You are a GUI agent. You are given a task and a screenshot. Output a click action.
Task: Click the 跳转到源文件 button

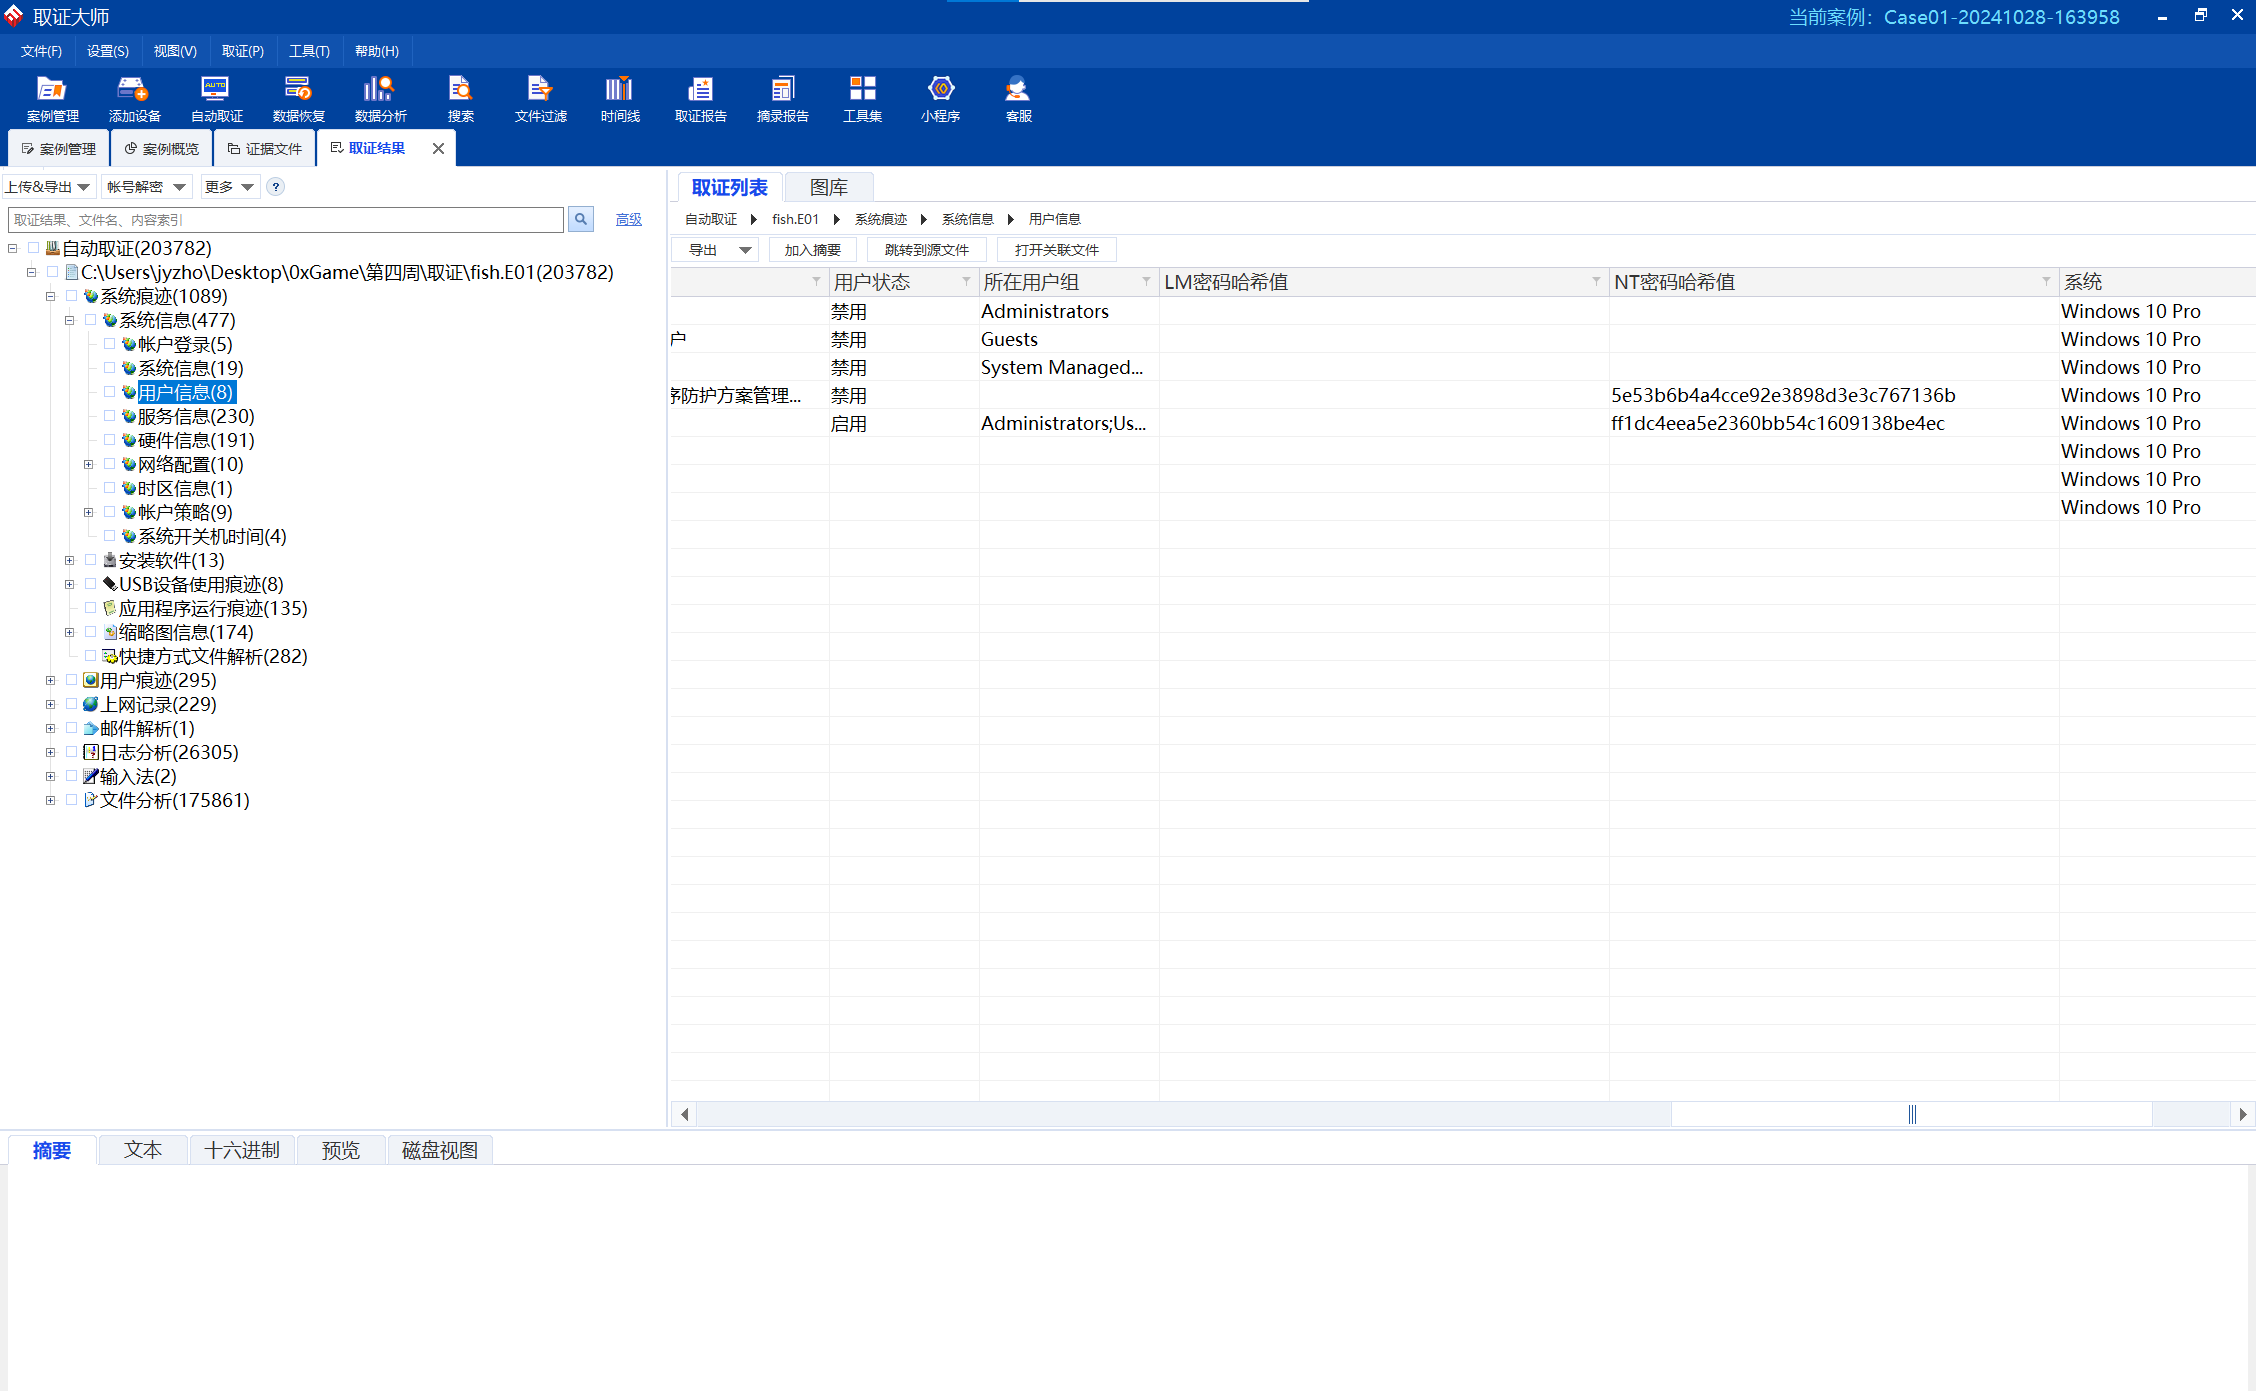tap(927, 250)
